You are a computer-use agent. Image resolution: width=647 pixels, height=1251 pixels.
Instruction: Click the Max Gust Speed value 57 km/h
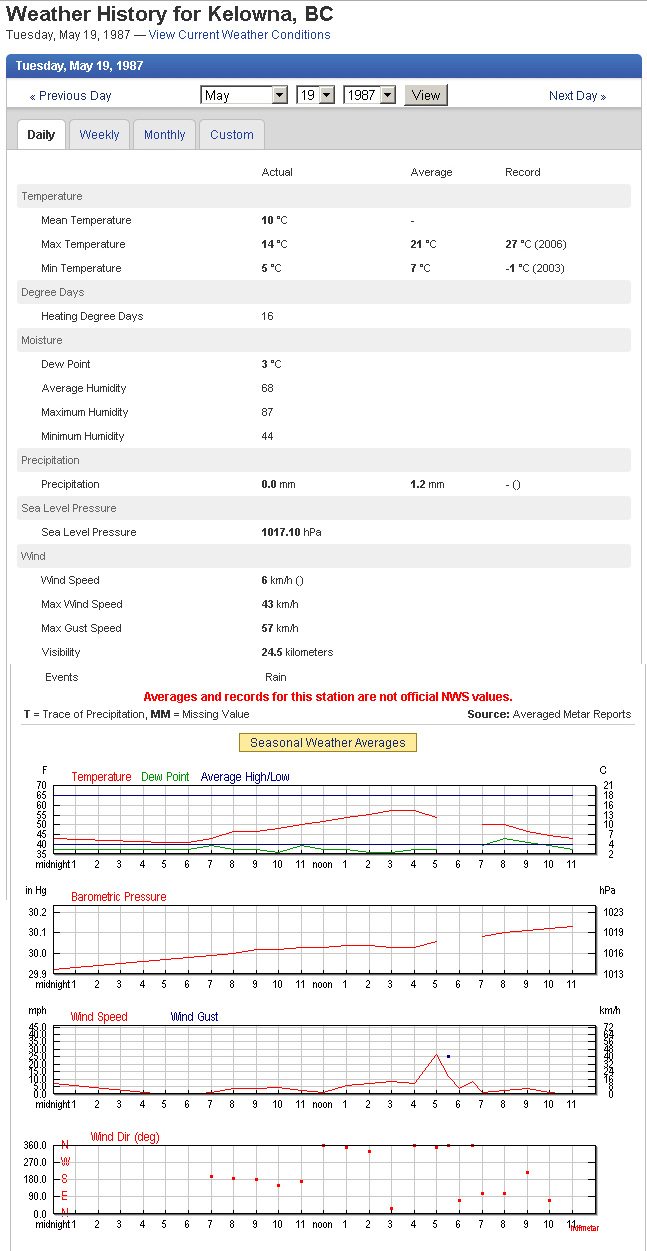[280, 628]
